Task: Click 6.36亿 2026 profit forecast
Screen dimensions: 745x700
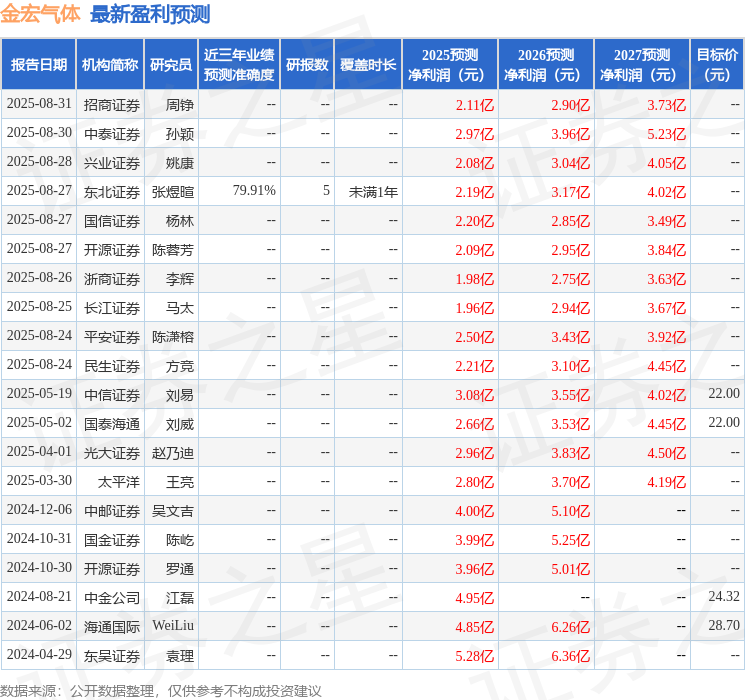Action: [x=570, y=656]
